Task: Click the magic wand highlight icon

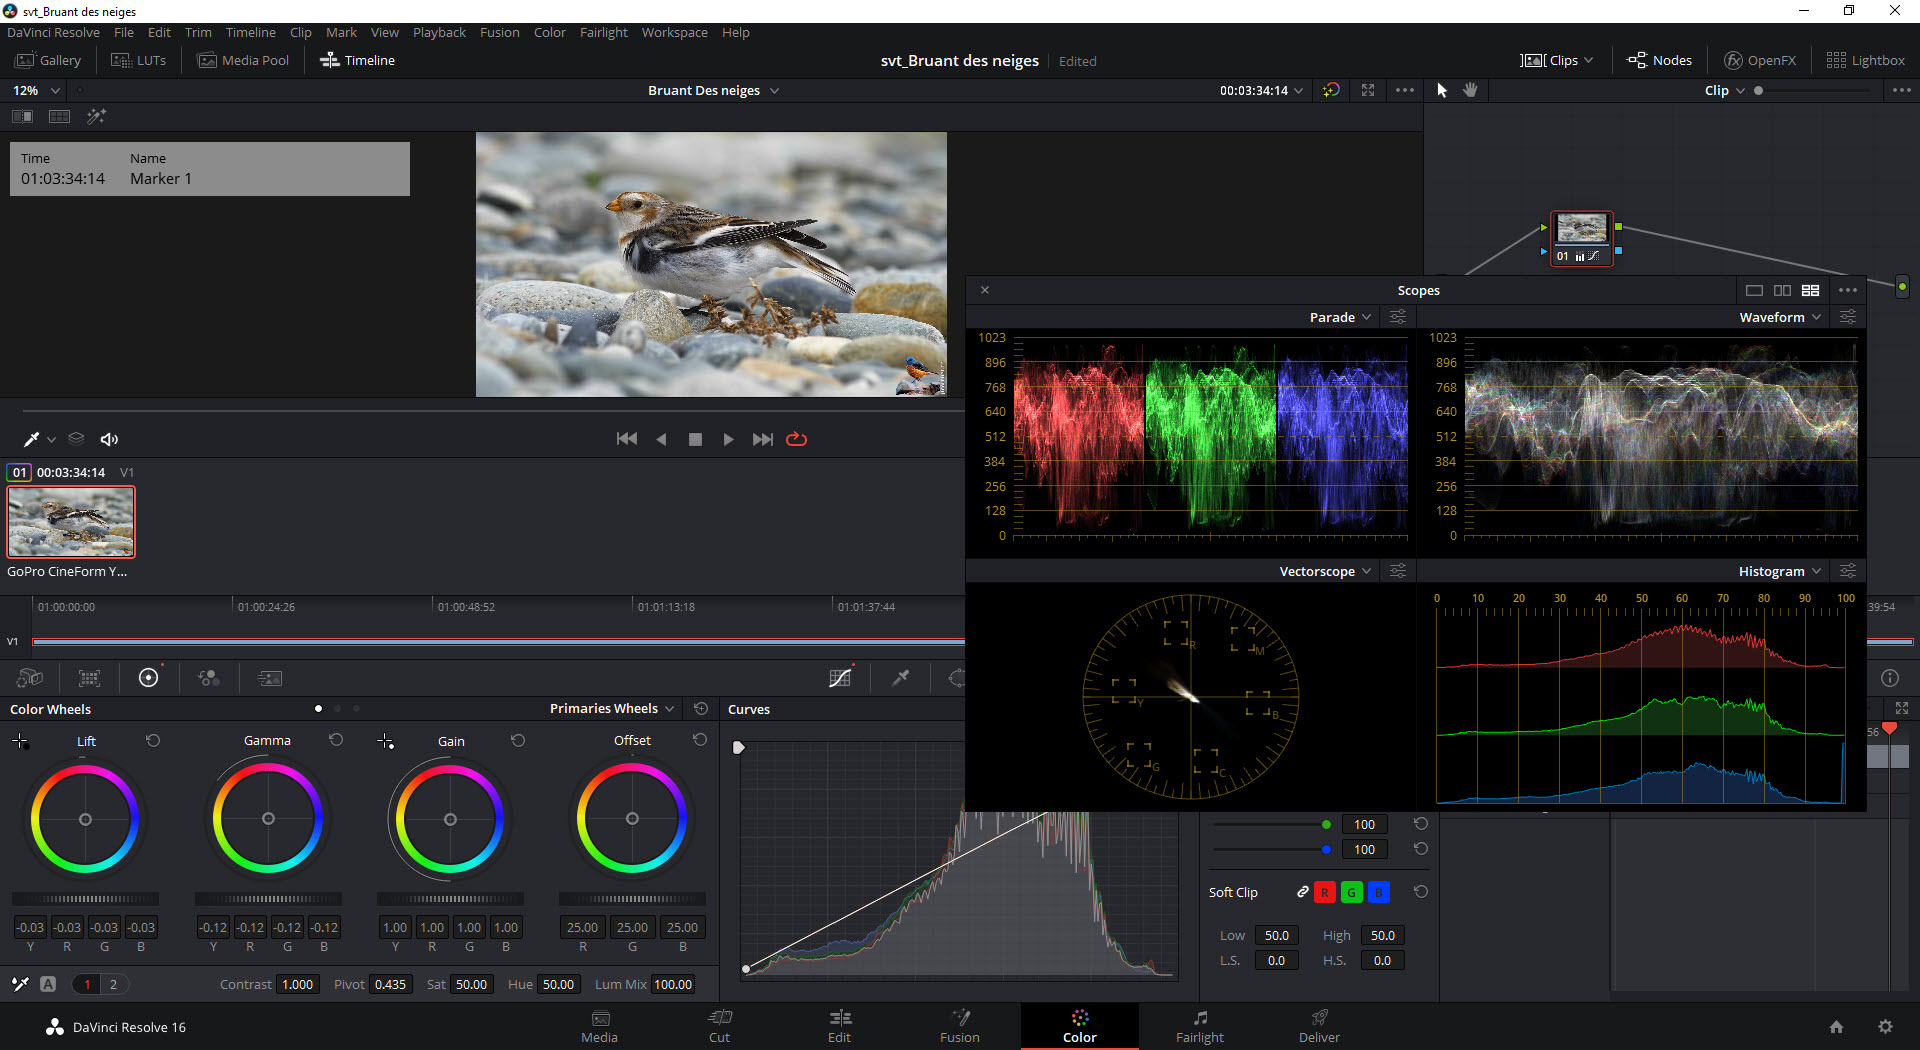Action: click(96, 116)
